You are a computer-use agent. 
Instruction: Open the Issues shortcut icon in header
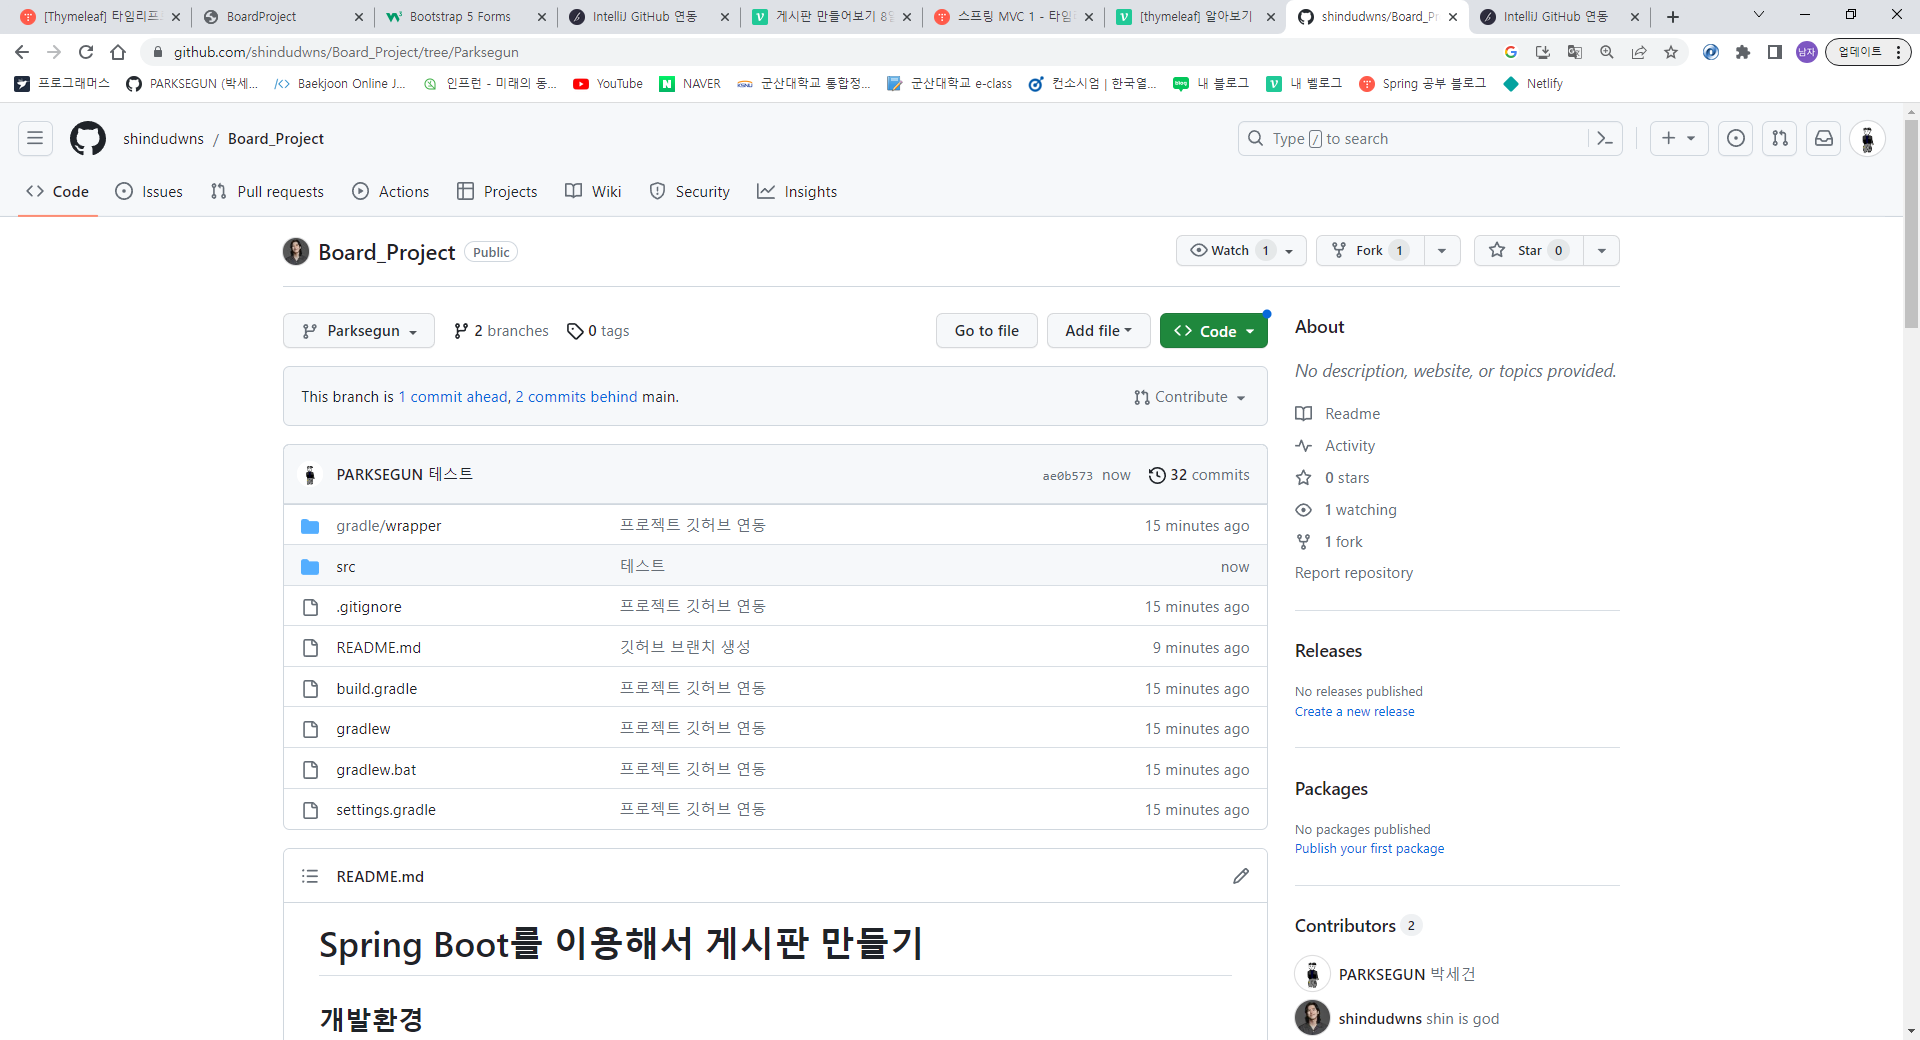tap(1736, 139)
